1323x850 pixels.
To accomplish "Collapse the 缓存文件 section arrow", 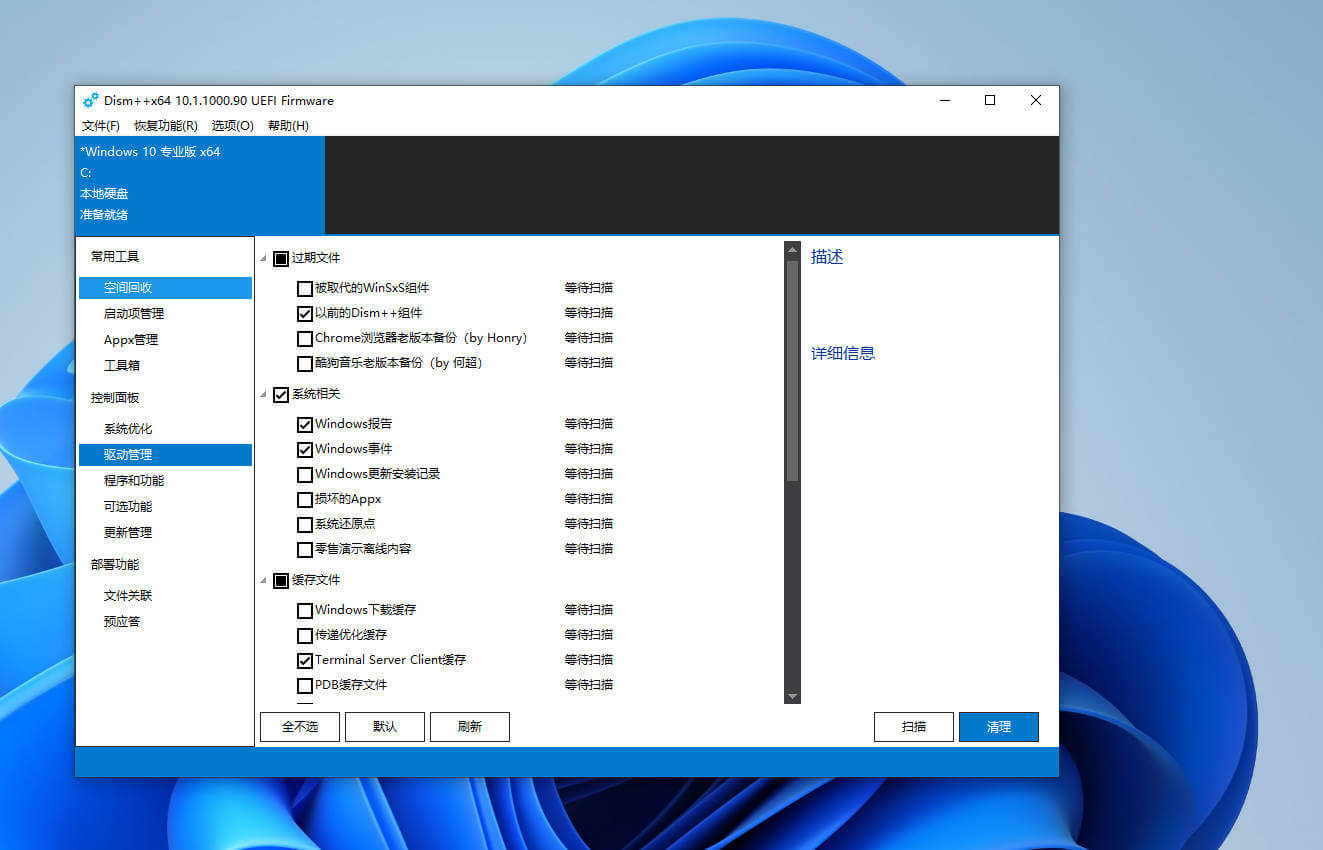I will (264, 581).
